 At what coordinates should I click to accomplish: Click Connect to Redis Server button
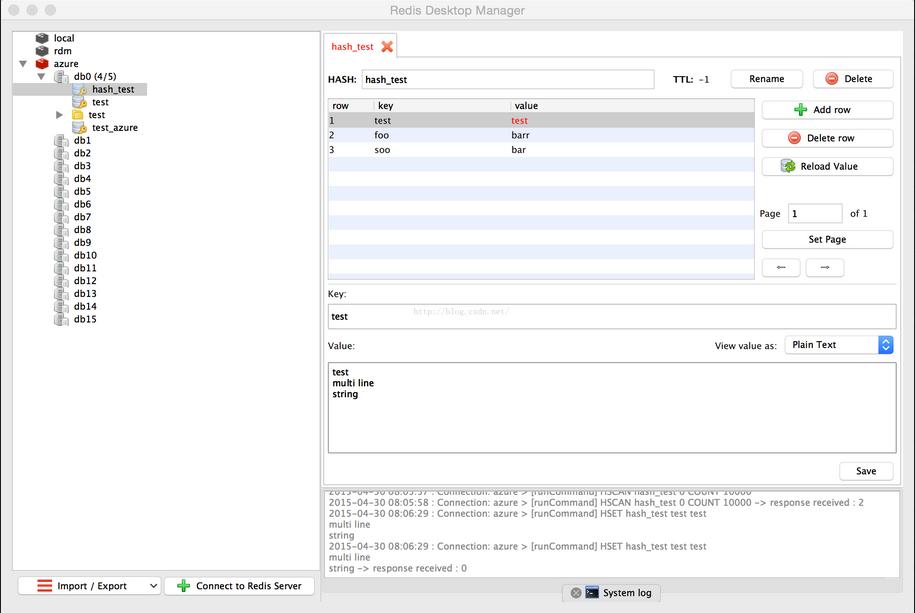click(239, 586)
